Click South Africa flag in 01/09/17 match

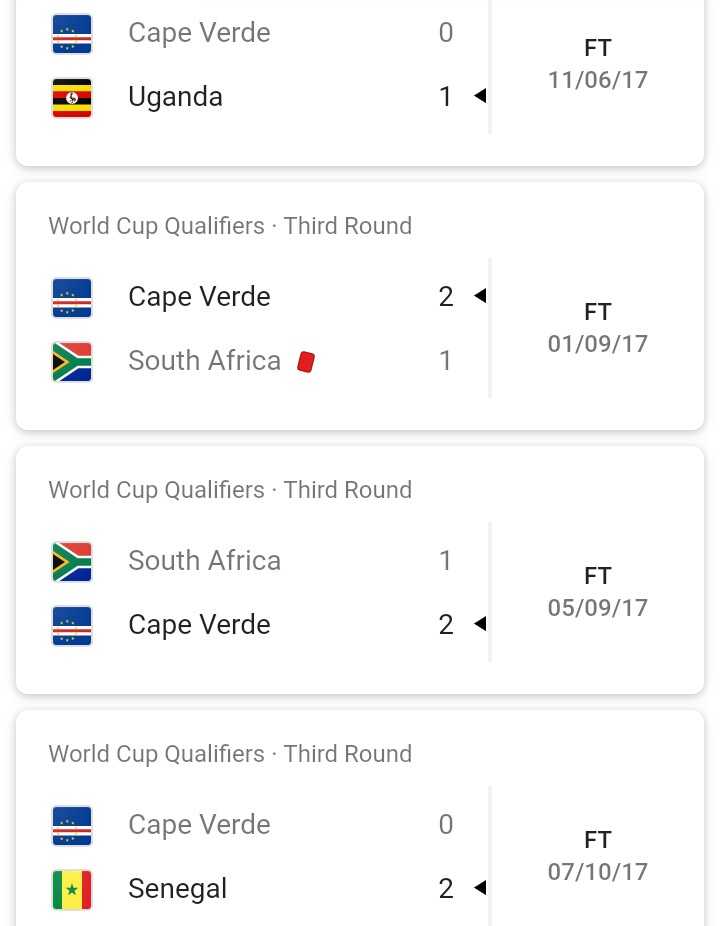(x=72, y=362)
